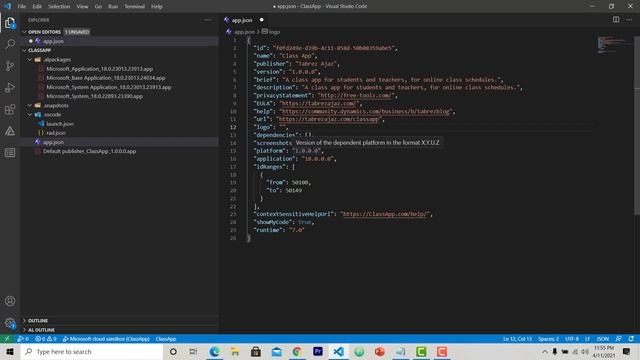Click Ln 12, Col 13 in status bar
Image resolution: width=640 pixels, height=360 pixels.
point(517,339)
